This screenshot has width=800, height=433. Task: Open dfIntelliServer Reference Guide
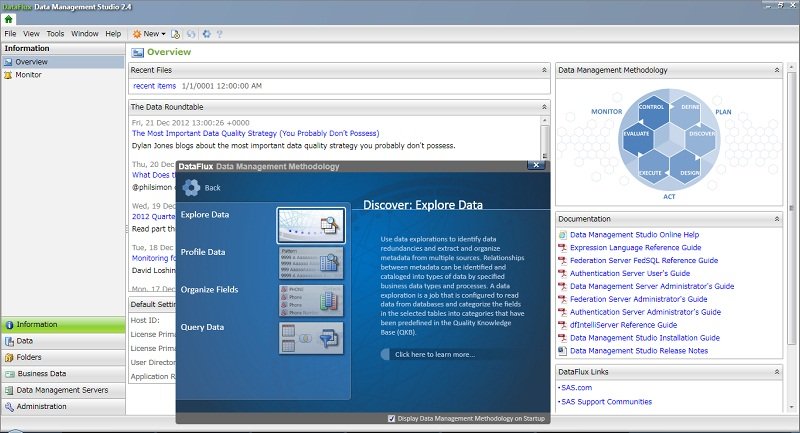click(623, 325)
